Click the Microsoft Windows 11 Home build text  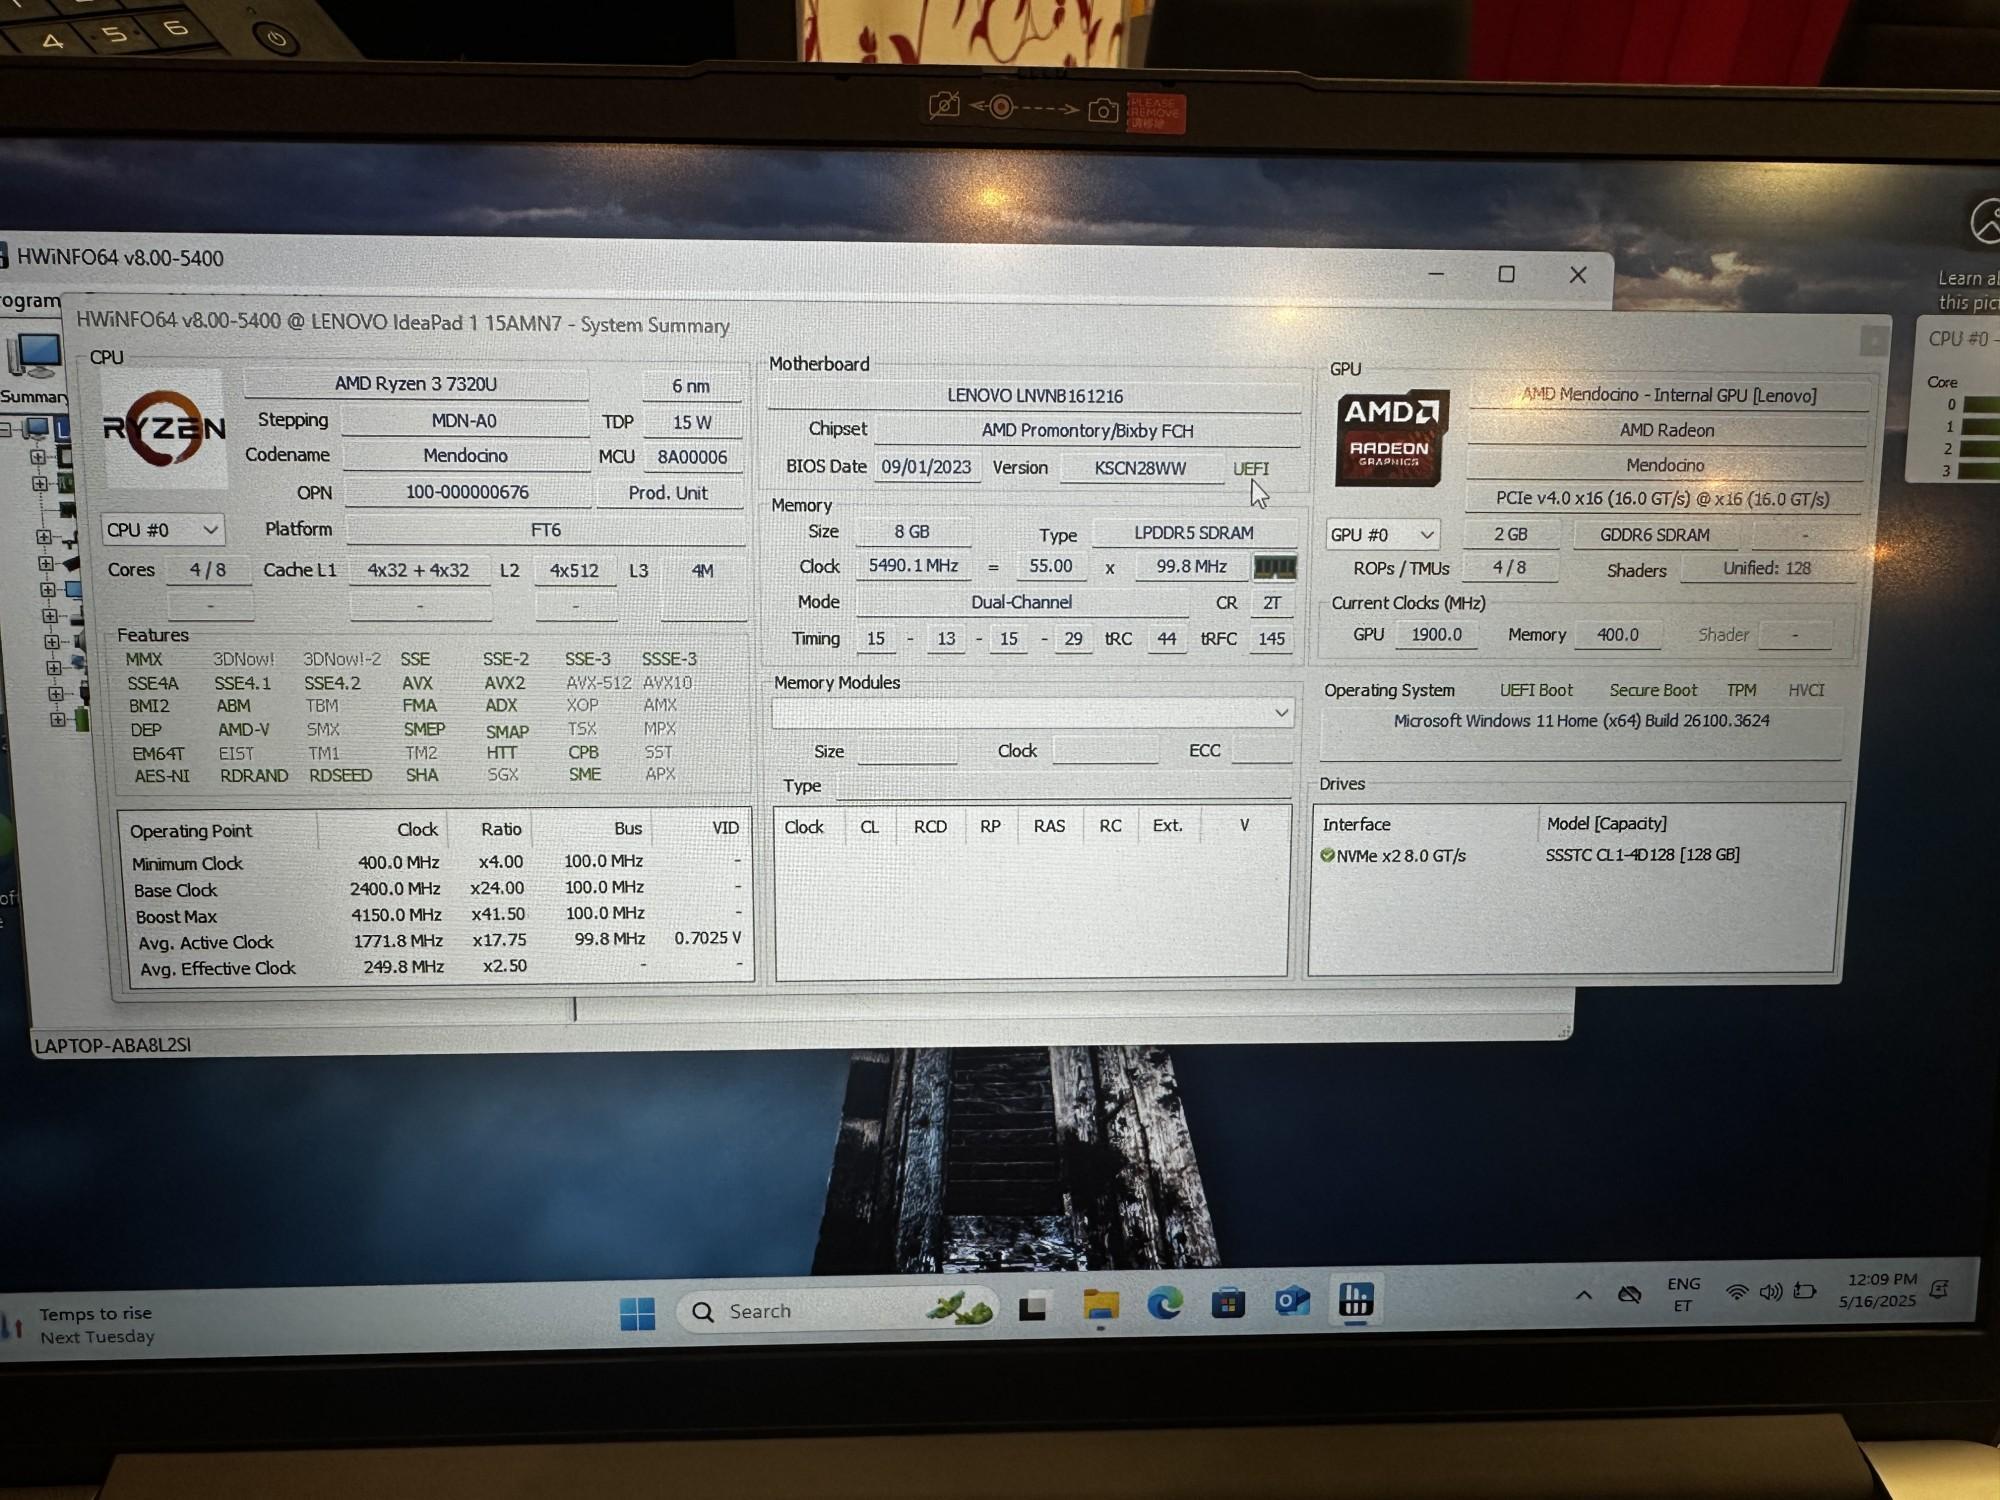pyautogui.click(x=1581, y=721)
